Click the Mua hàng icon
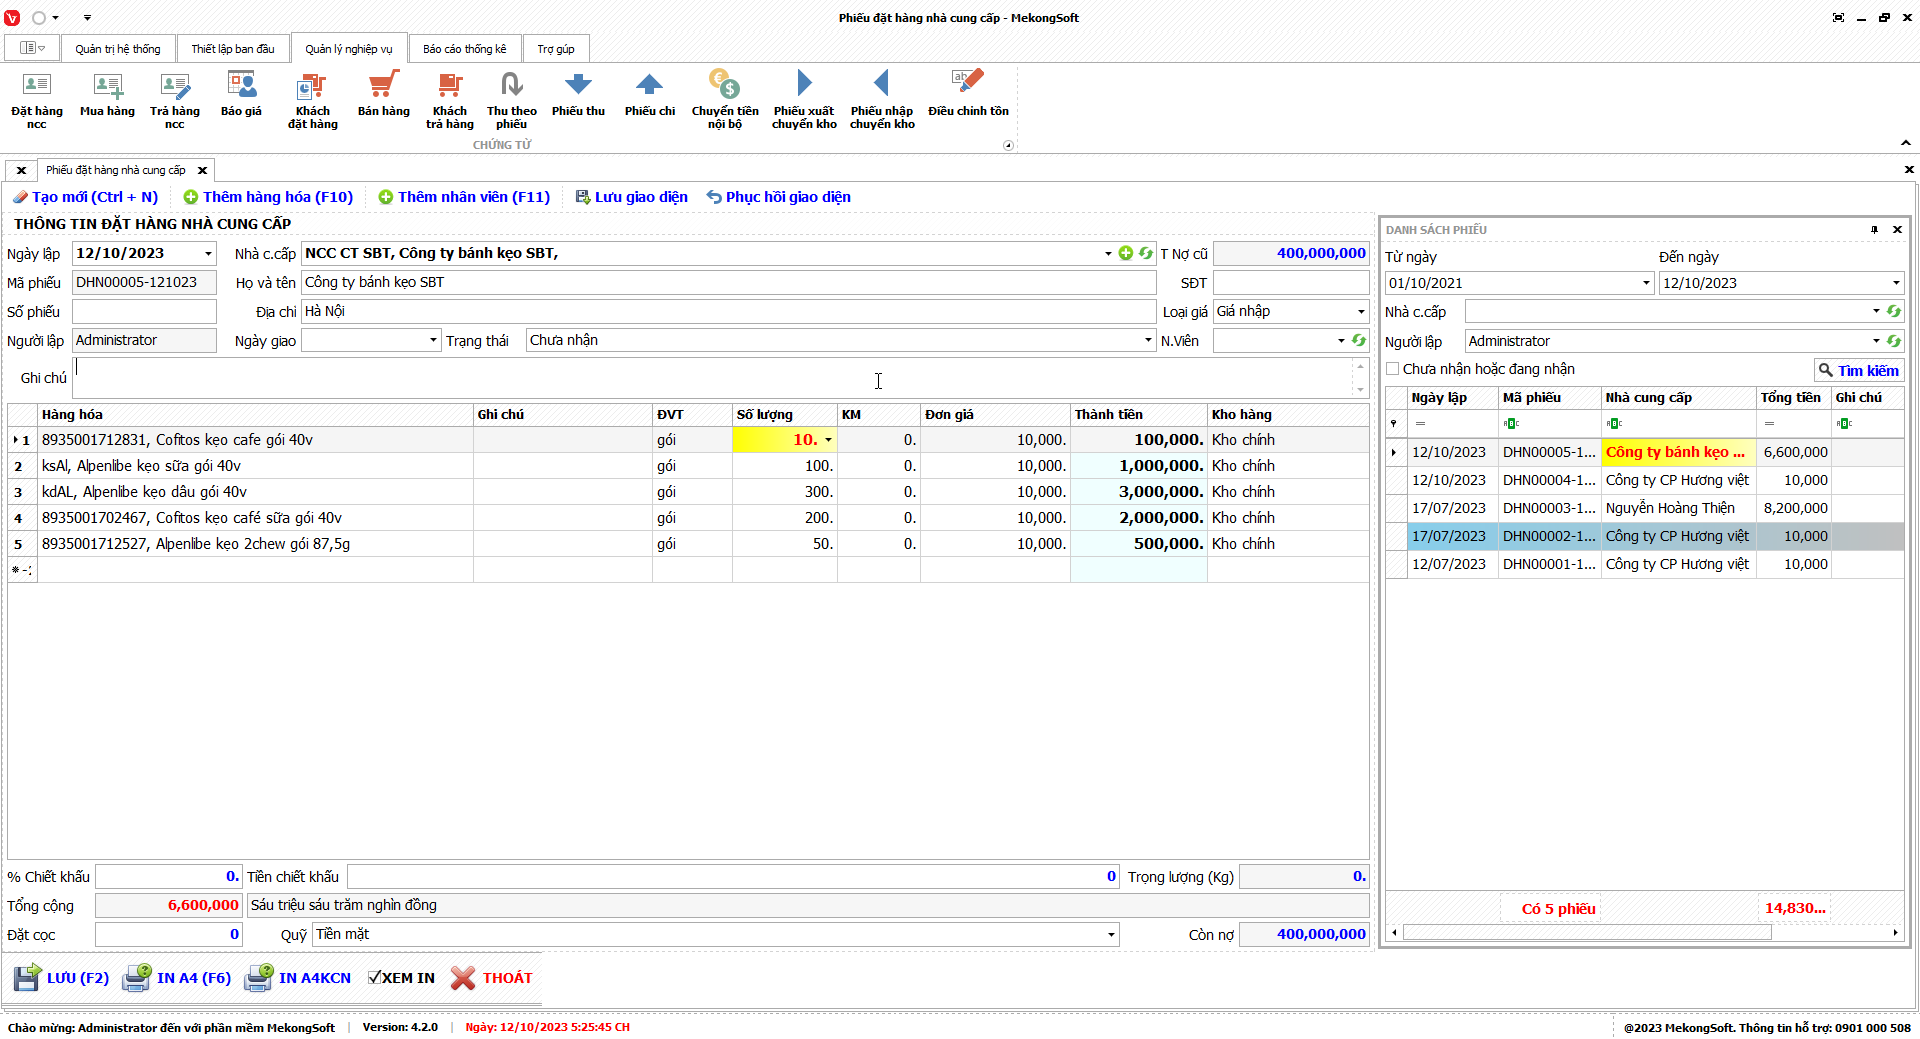Screen dimensions: 1920x1039 point(107,95)
